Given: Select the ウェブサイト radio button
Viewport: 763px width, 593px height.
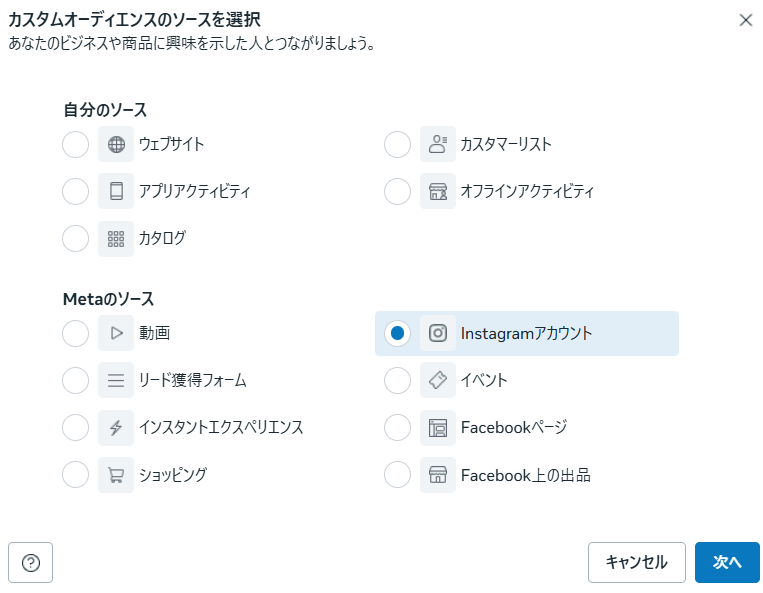Looking at the screenshot, I should tap(75, 144).
